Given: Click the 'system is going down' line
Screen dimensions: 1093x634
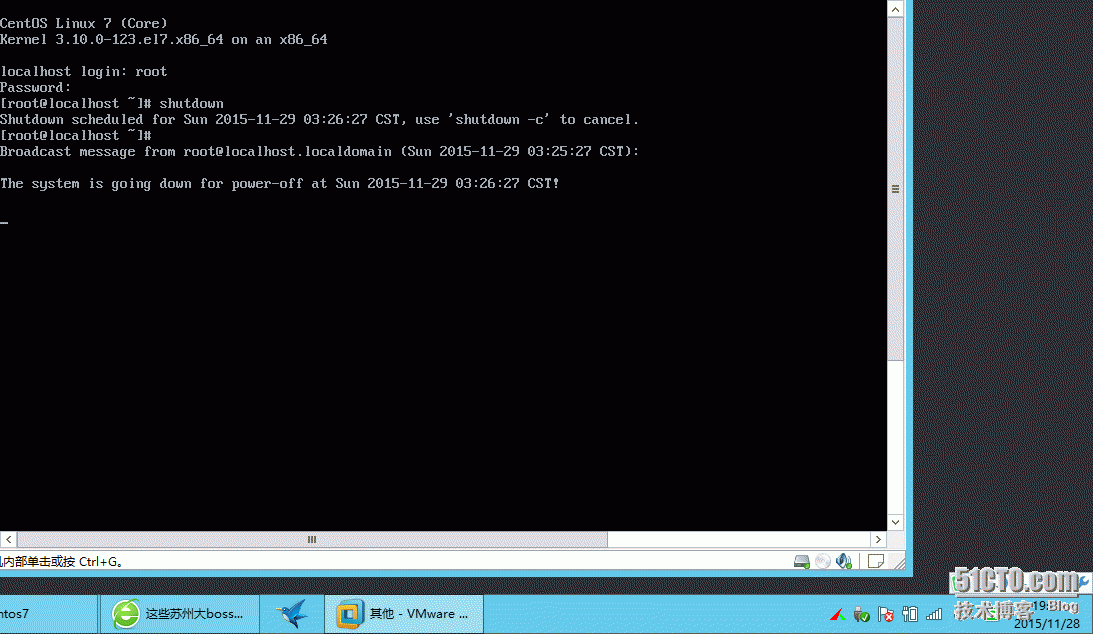Looking at the screenshot, I should click(x=280, y=183).
